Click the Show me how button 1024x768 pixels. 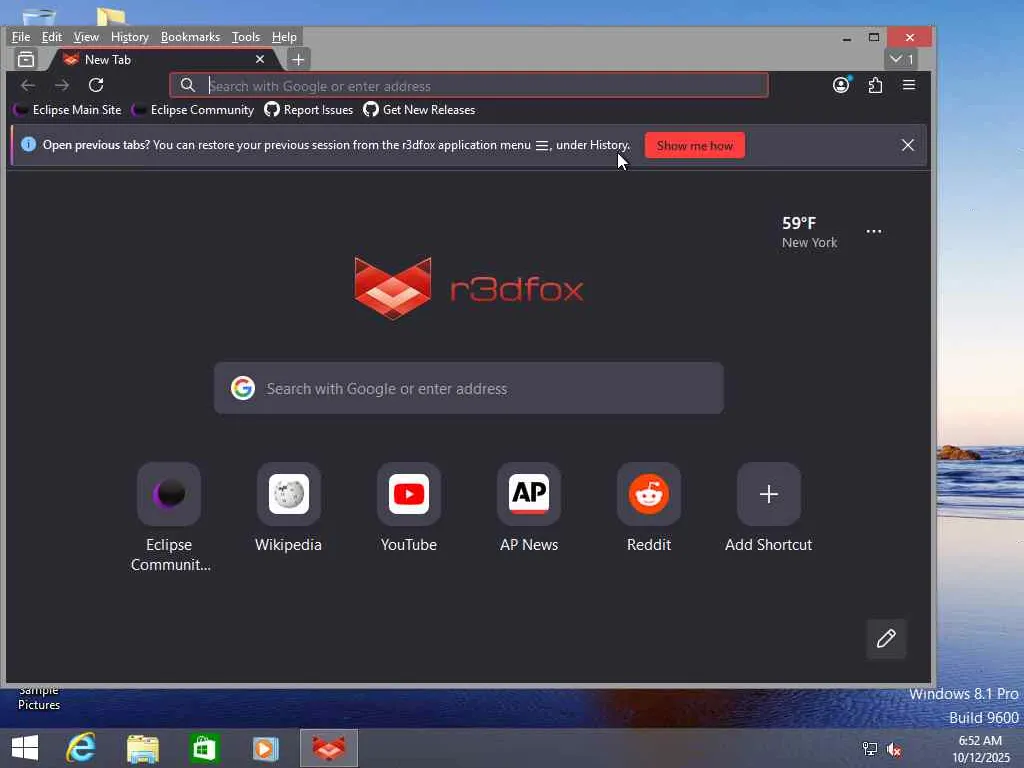[x=695, y=146]
